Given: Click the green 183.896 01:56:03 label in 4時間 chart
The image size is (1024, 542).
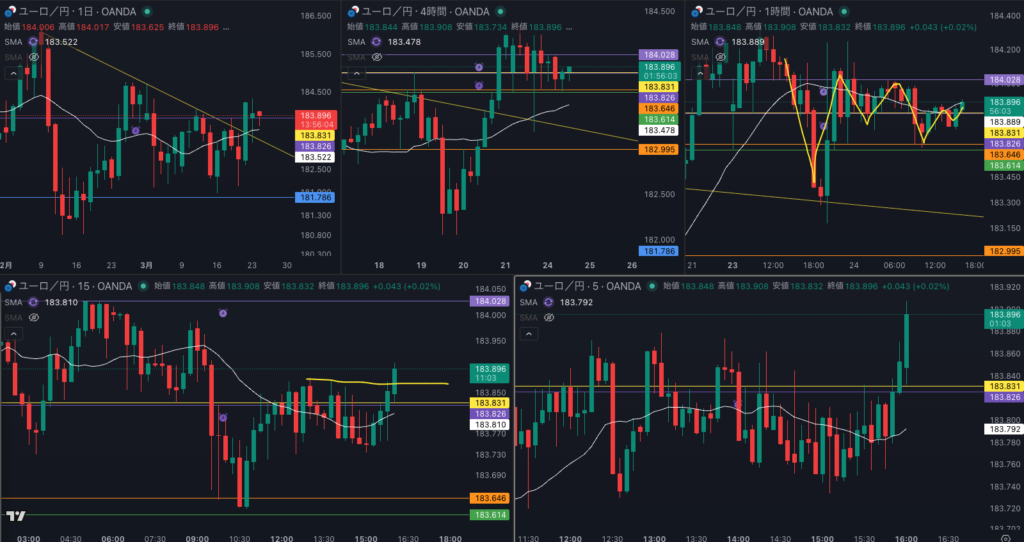Looking at the screenshot, I should coord(660,71).
